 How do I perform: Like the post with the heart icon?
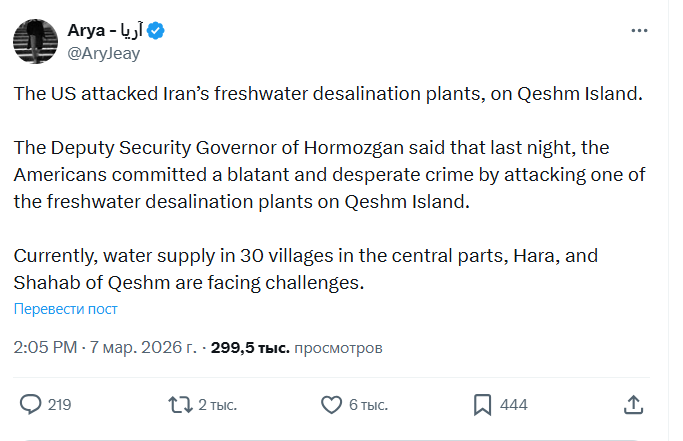(332, 404)
